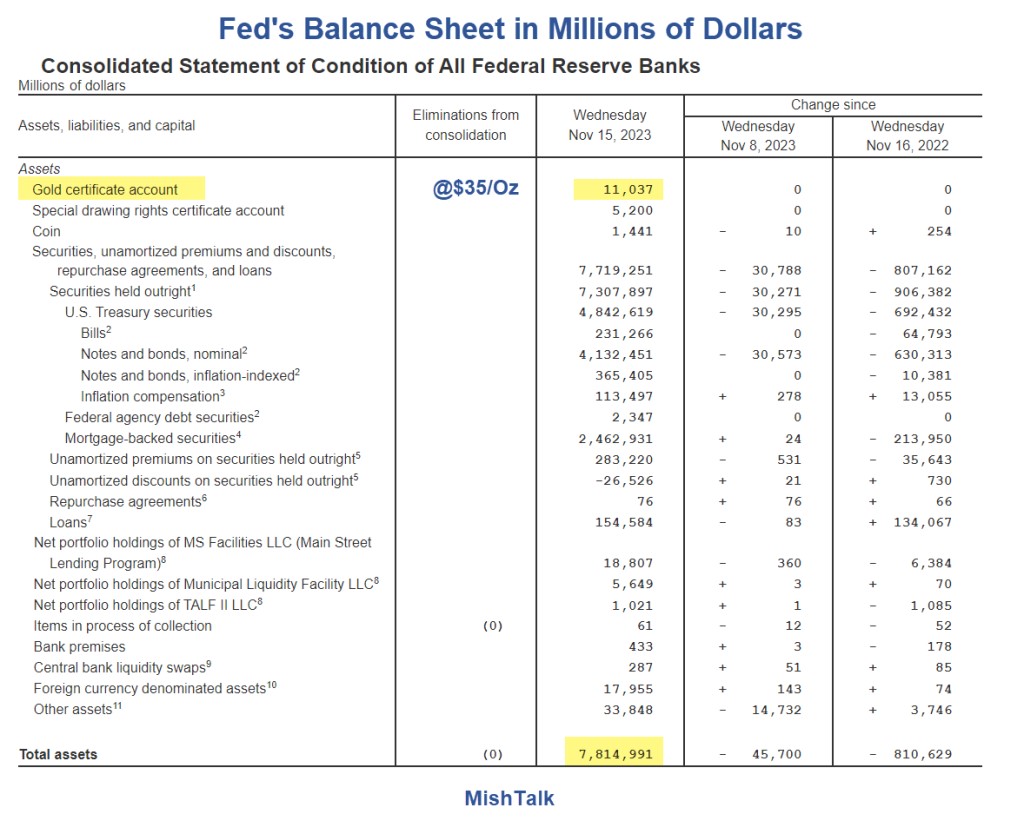Click the MishTalk watermark at the bottom
The width and height of the screenshot is (1024, 834).
509,798
